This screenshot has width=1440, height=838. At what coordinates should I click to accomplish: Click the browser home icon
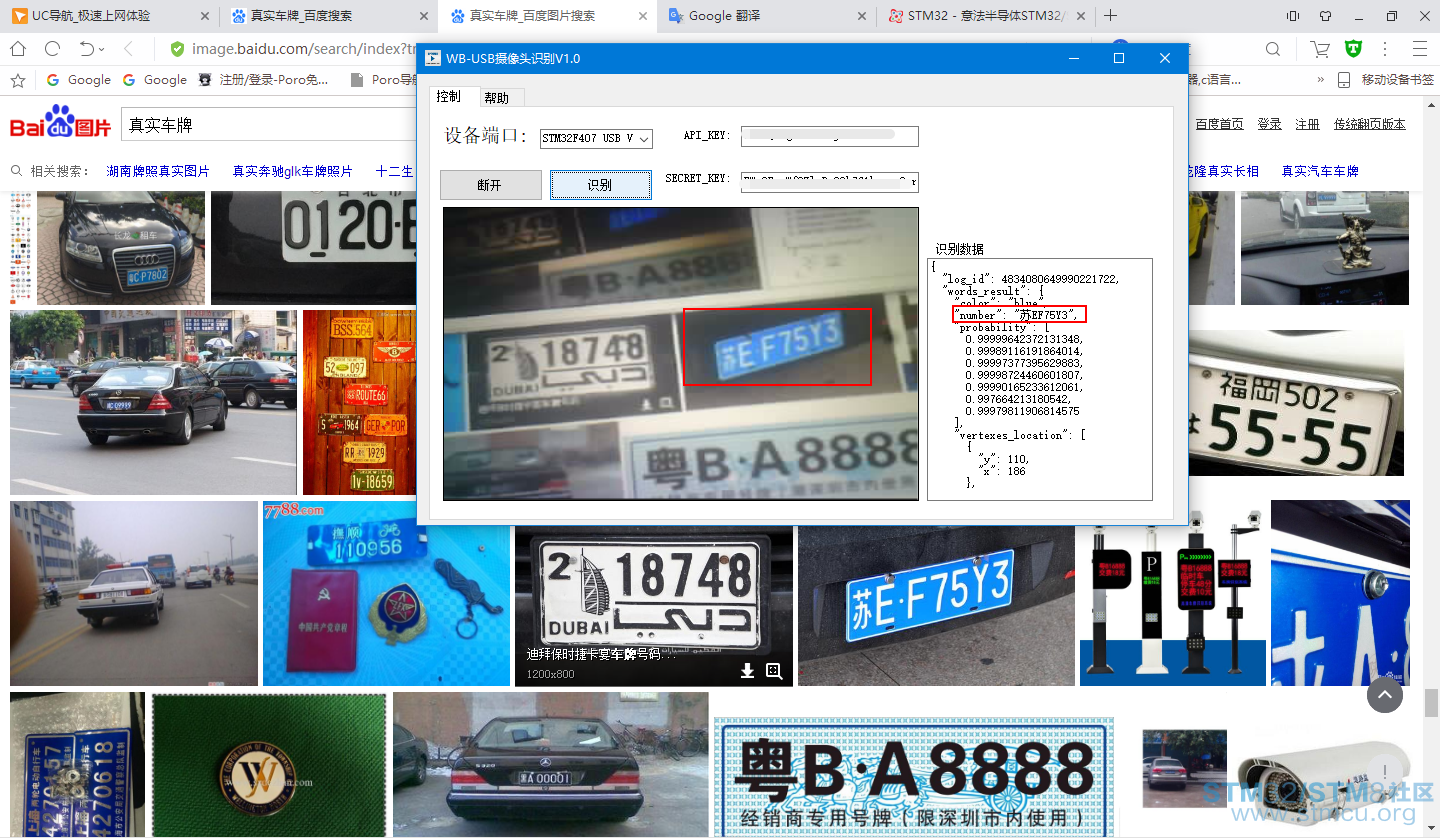point(18,49)
